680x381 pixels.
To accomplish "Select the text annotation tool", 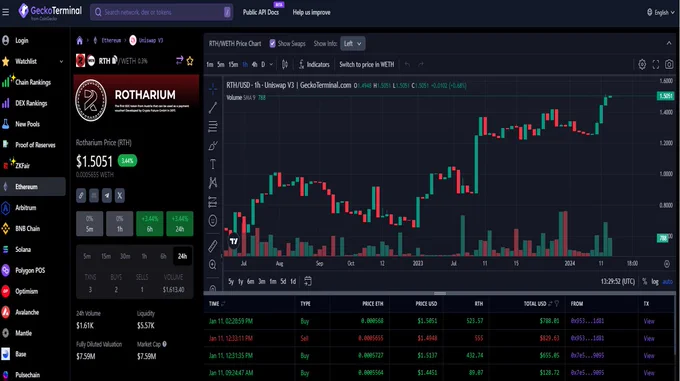I will tap(213, 164).
